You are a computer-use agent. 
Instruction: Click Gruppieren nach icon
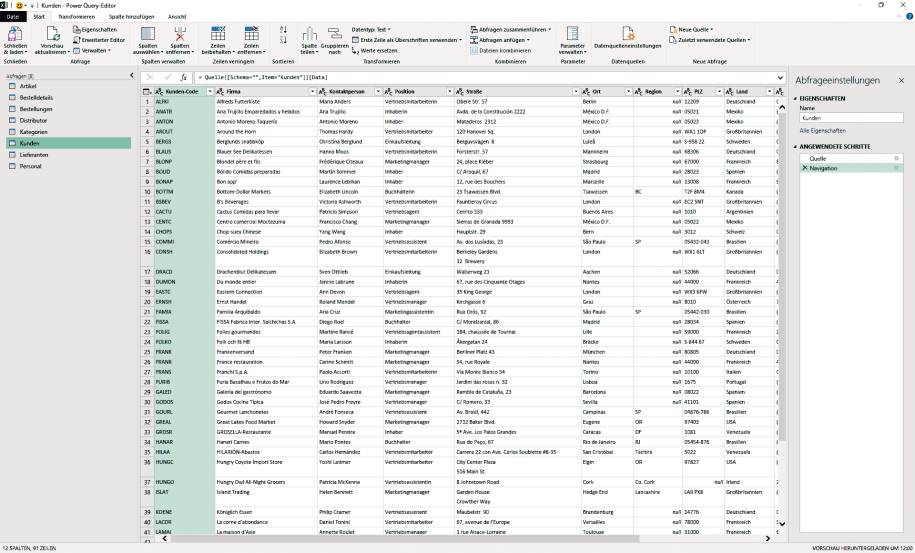334,34
